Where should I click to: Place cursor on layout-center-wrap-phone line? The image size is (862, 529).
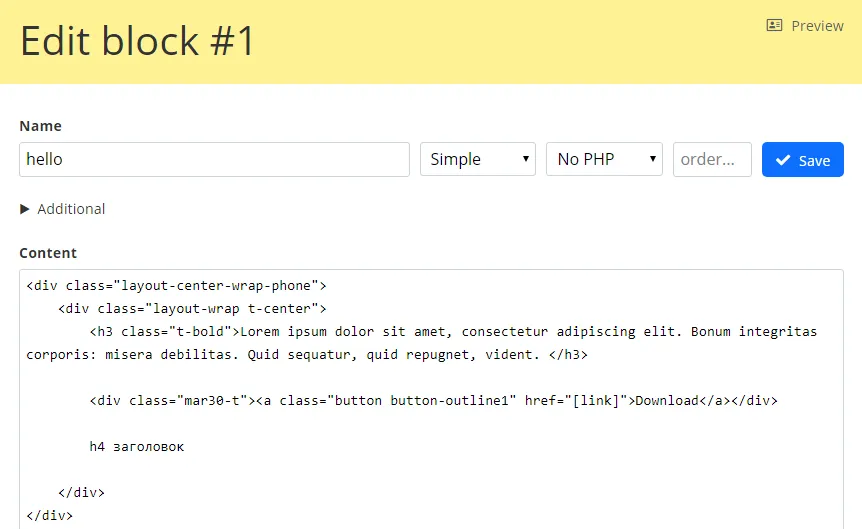176,285
